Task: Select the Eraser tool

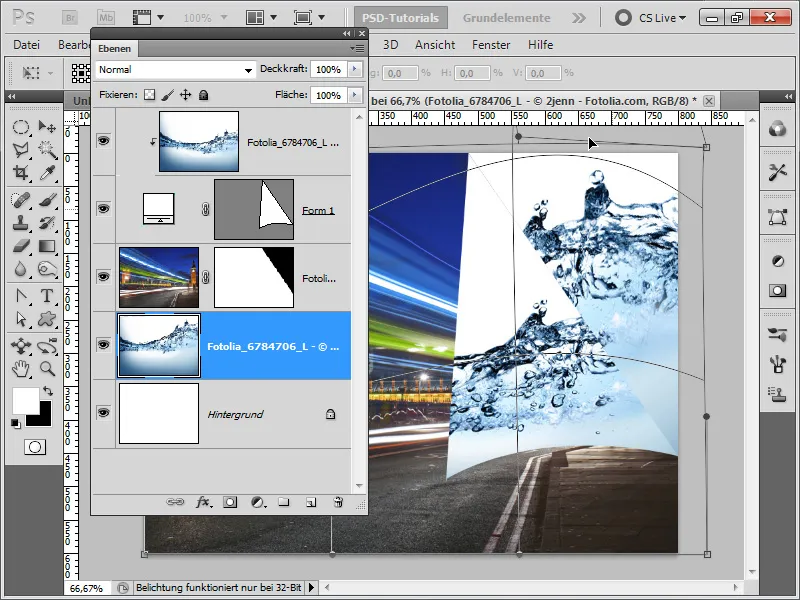Action: coord(20,246)
